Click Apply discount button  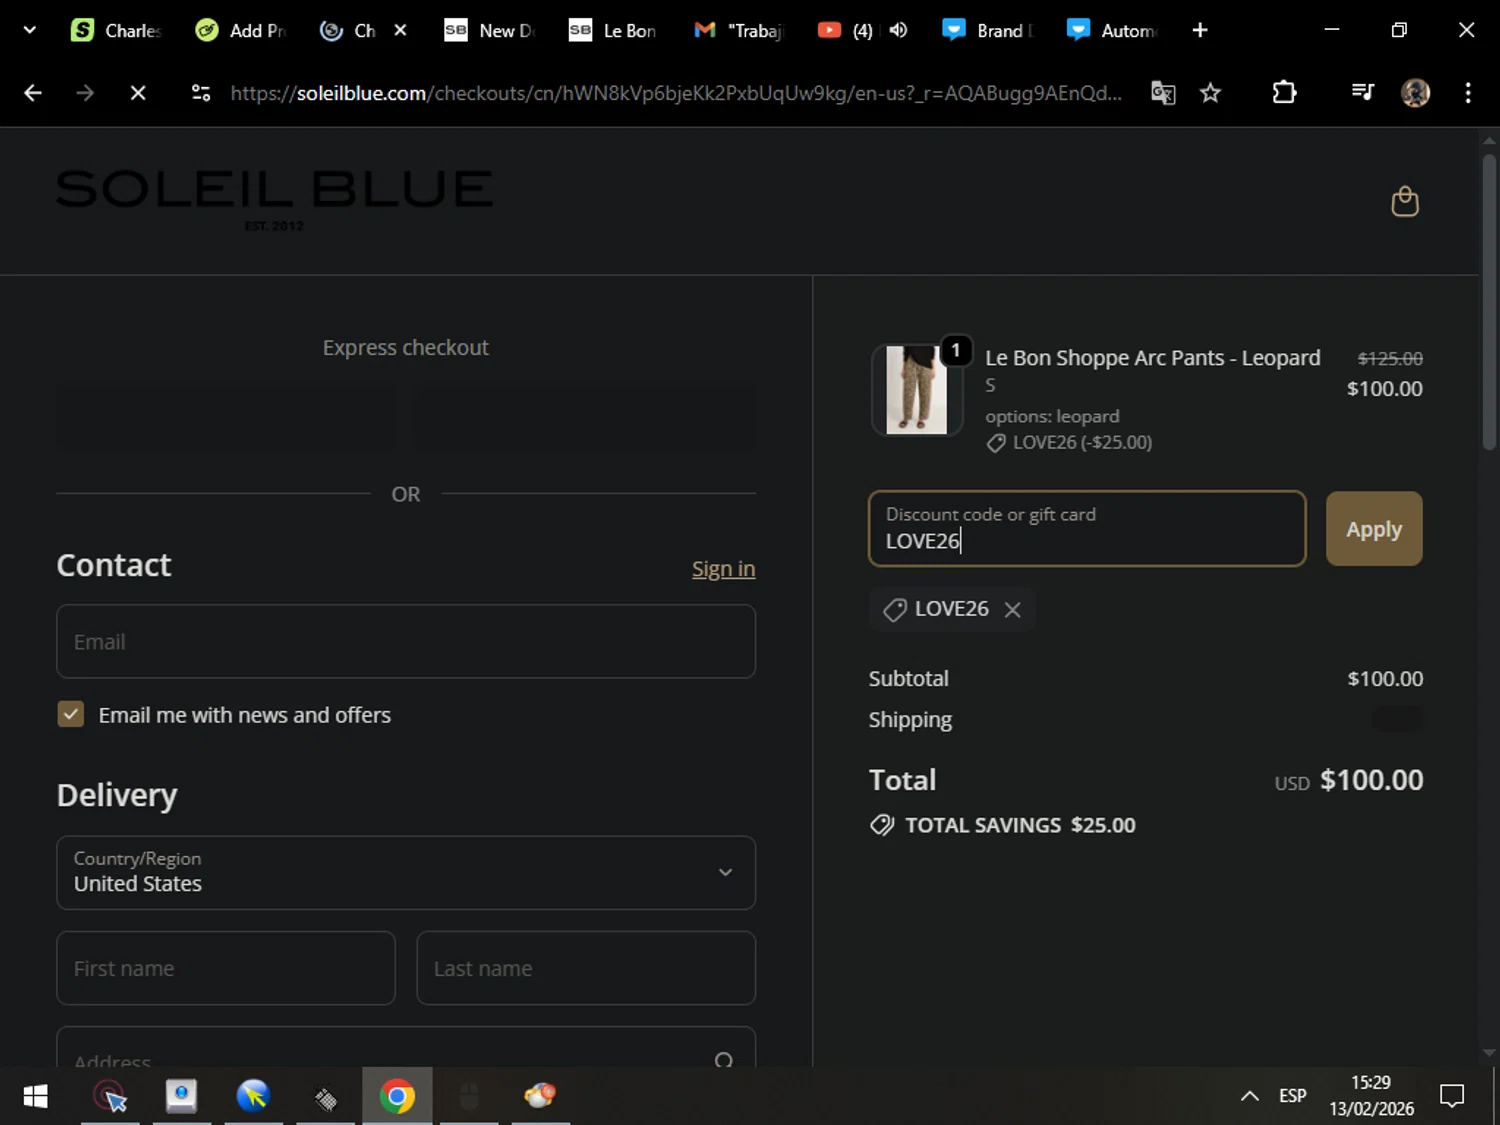click(x=1374, y=529)
